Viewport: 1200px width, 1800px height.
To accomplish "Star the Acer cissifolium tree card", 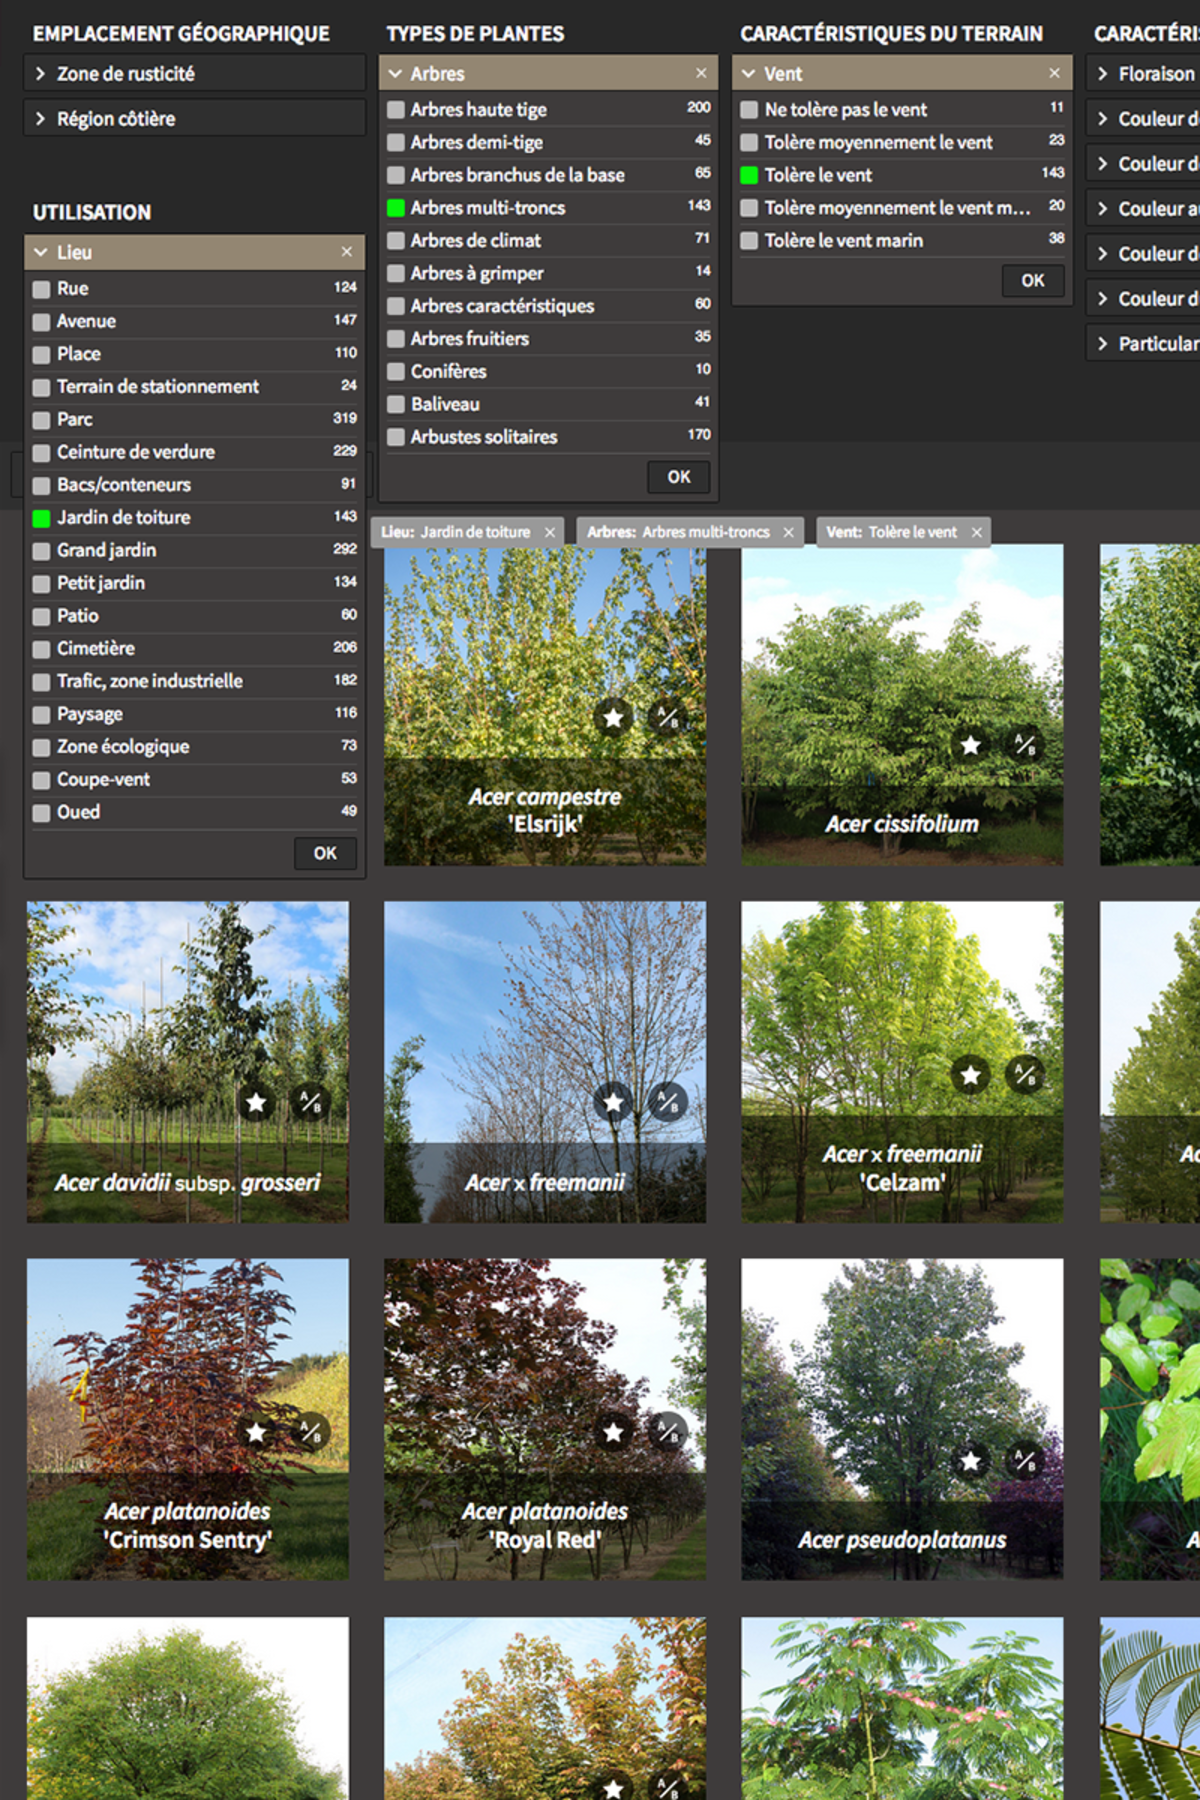I will tap(970, 745).
